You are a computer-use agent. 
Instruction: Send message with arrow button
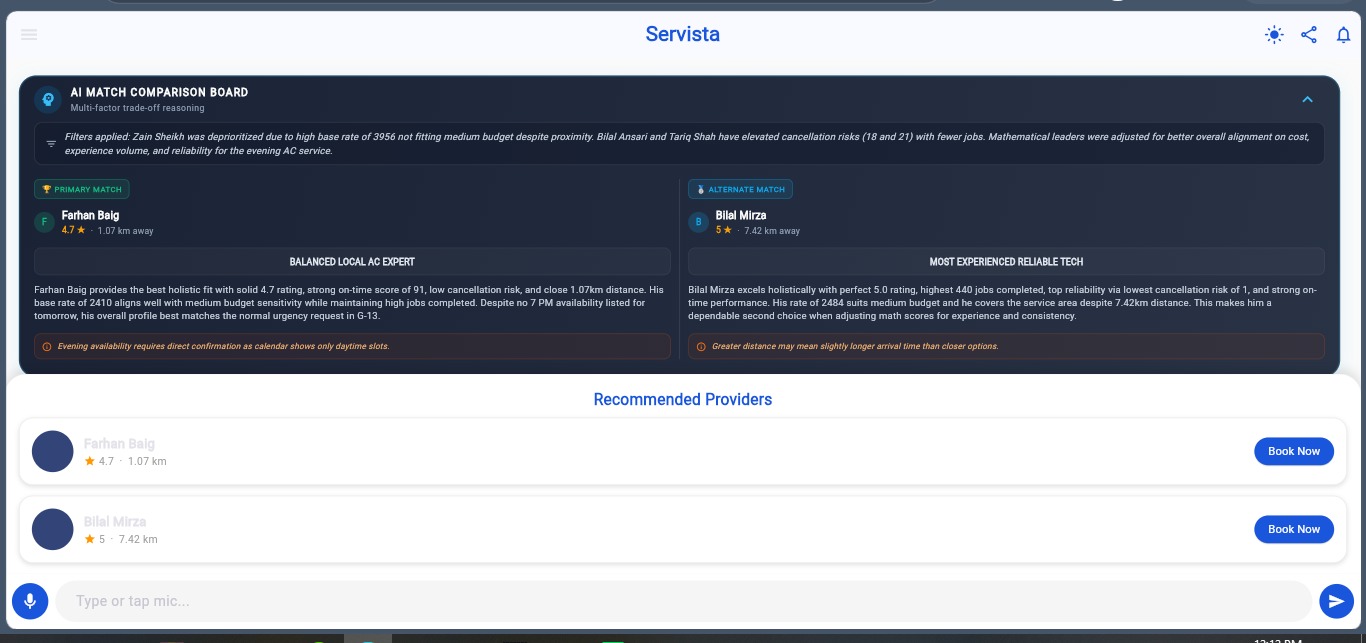pyautogui.click(x=1336, y=601)
